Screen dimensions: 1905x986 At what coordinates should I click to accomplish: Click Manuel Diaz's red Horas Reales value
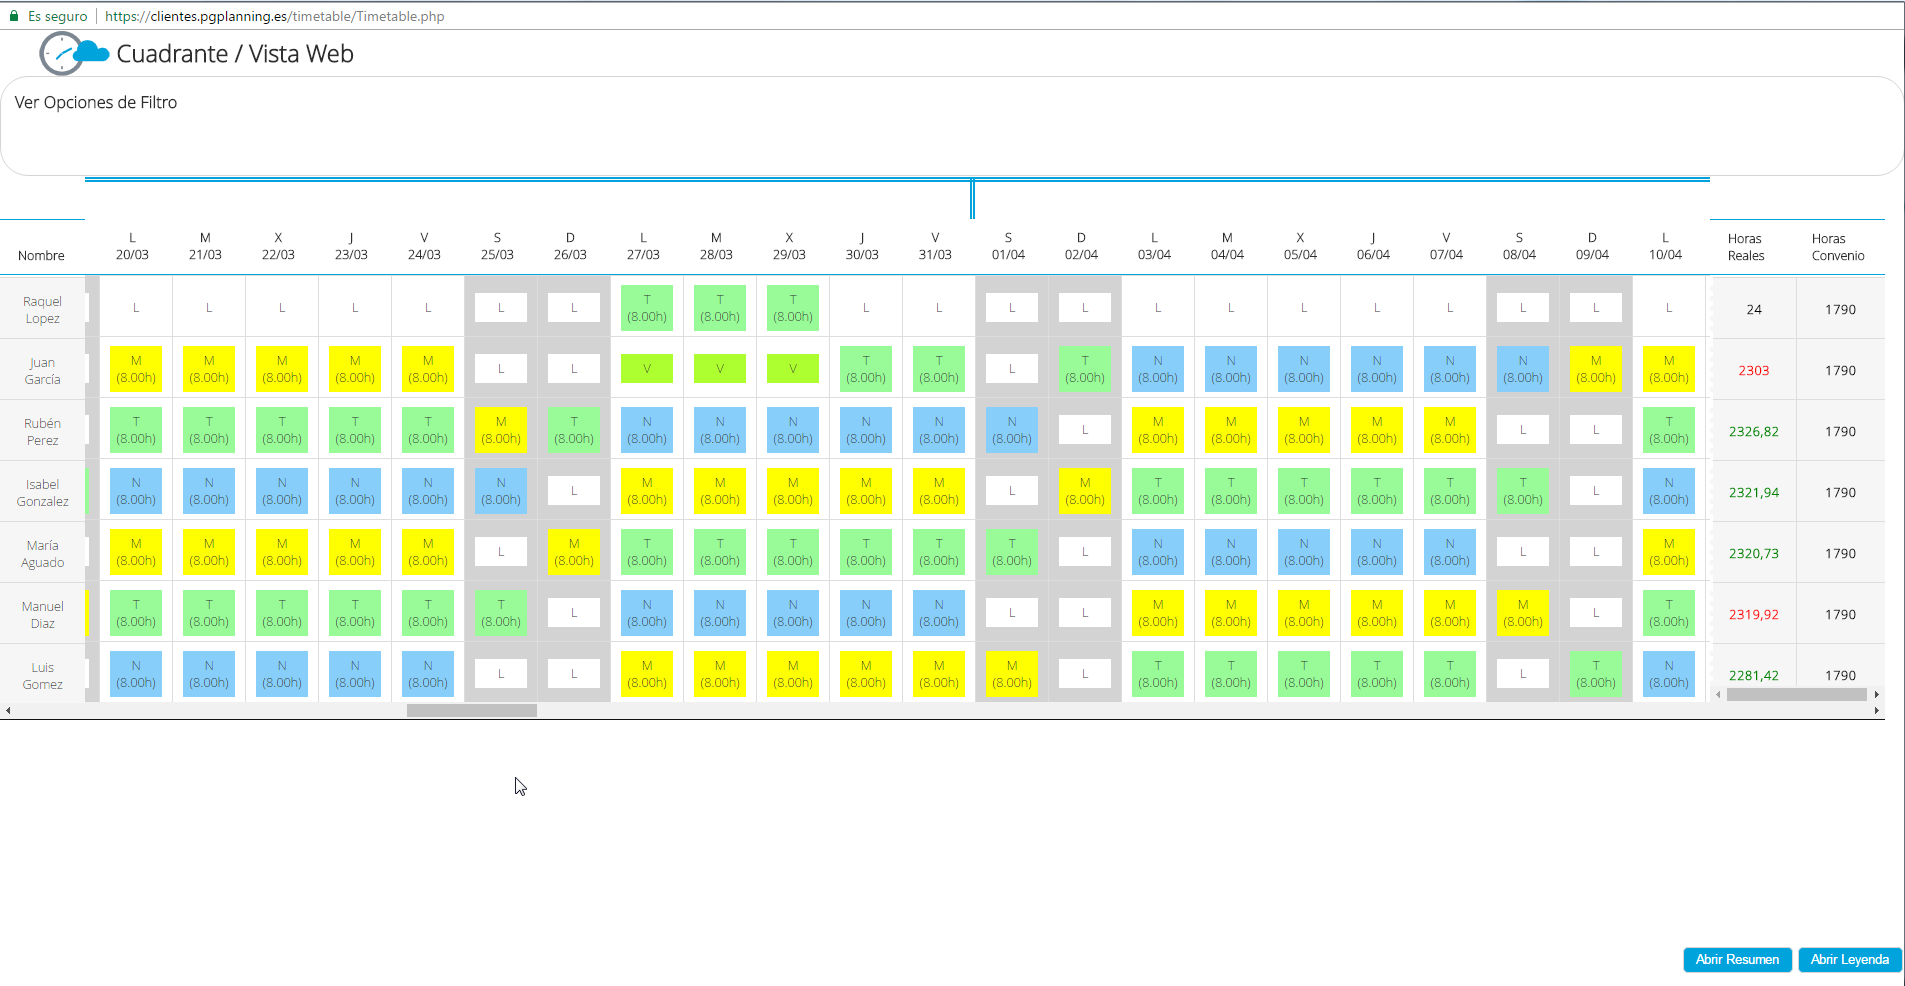click(1753, 614)
